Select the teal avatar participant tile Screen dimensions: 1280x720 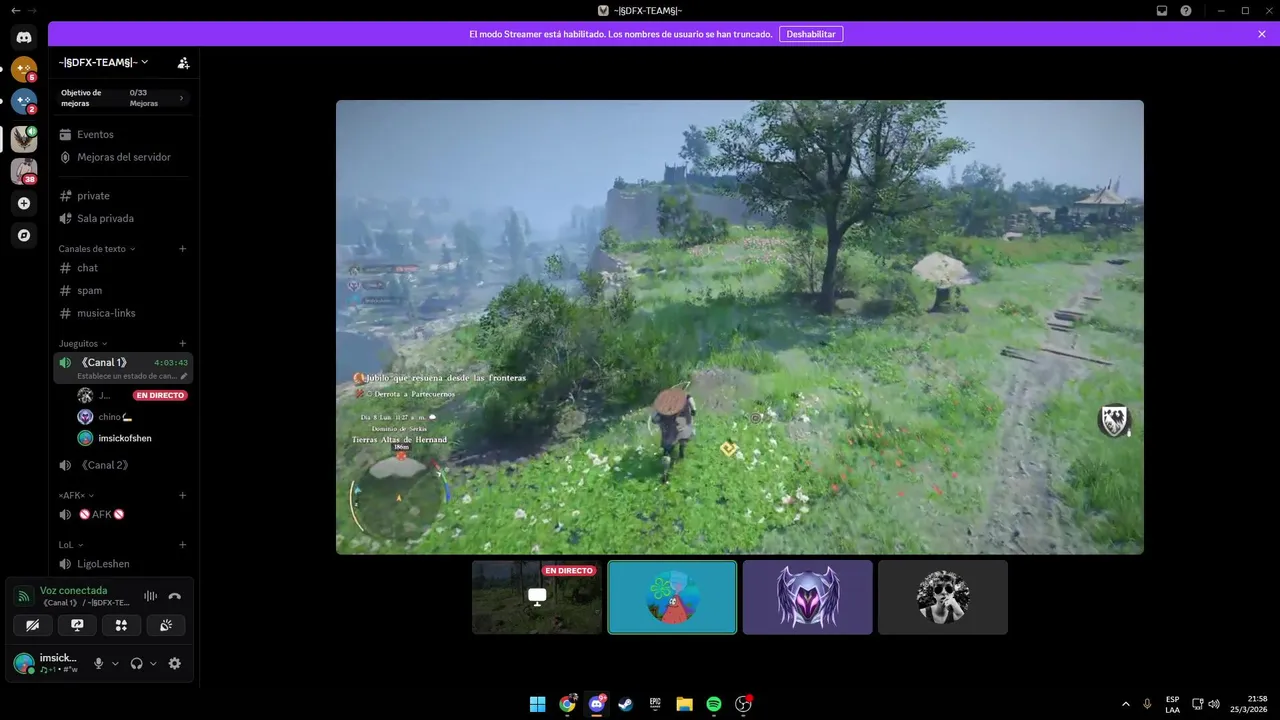click(672, 597)
